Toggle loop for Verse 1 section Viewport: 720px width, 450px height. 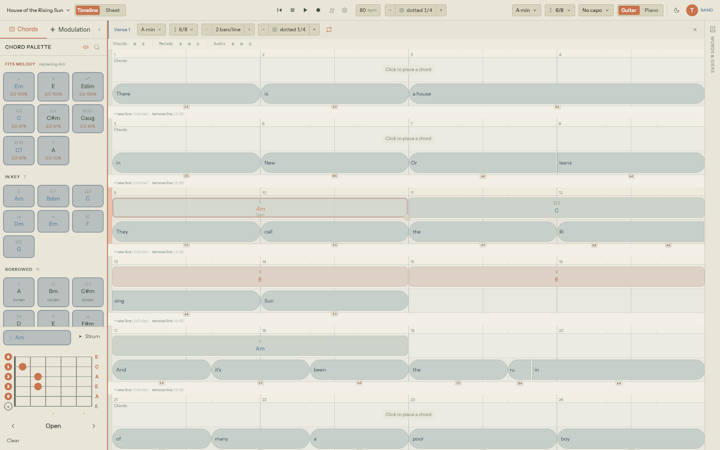coord(329,29)
